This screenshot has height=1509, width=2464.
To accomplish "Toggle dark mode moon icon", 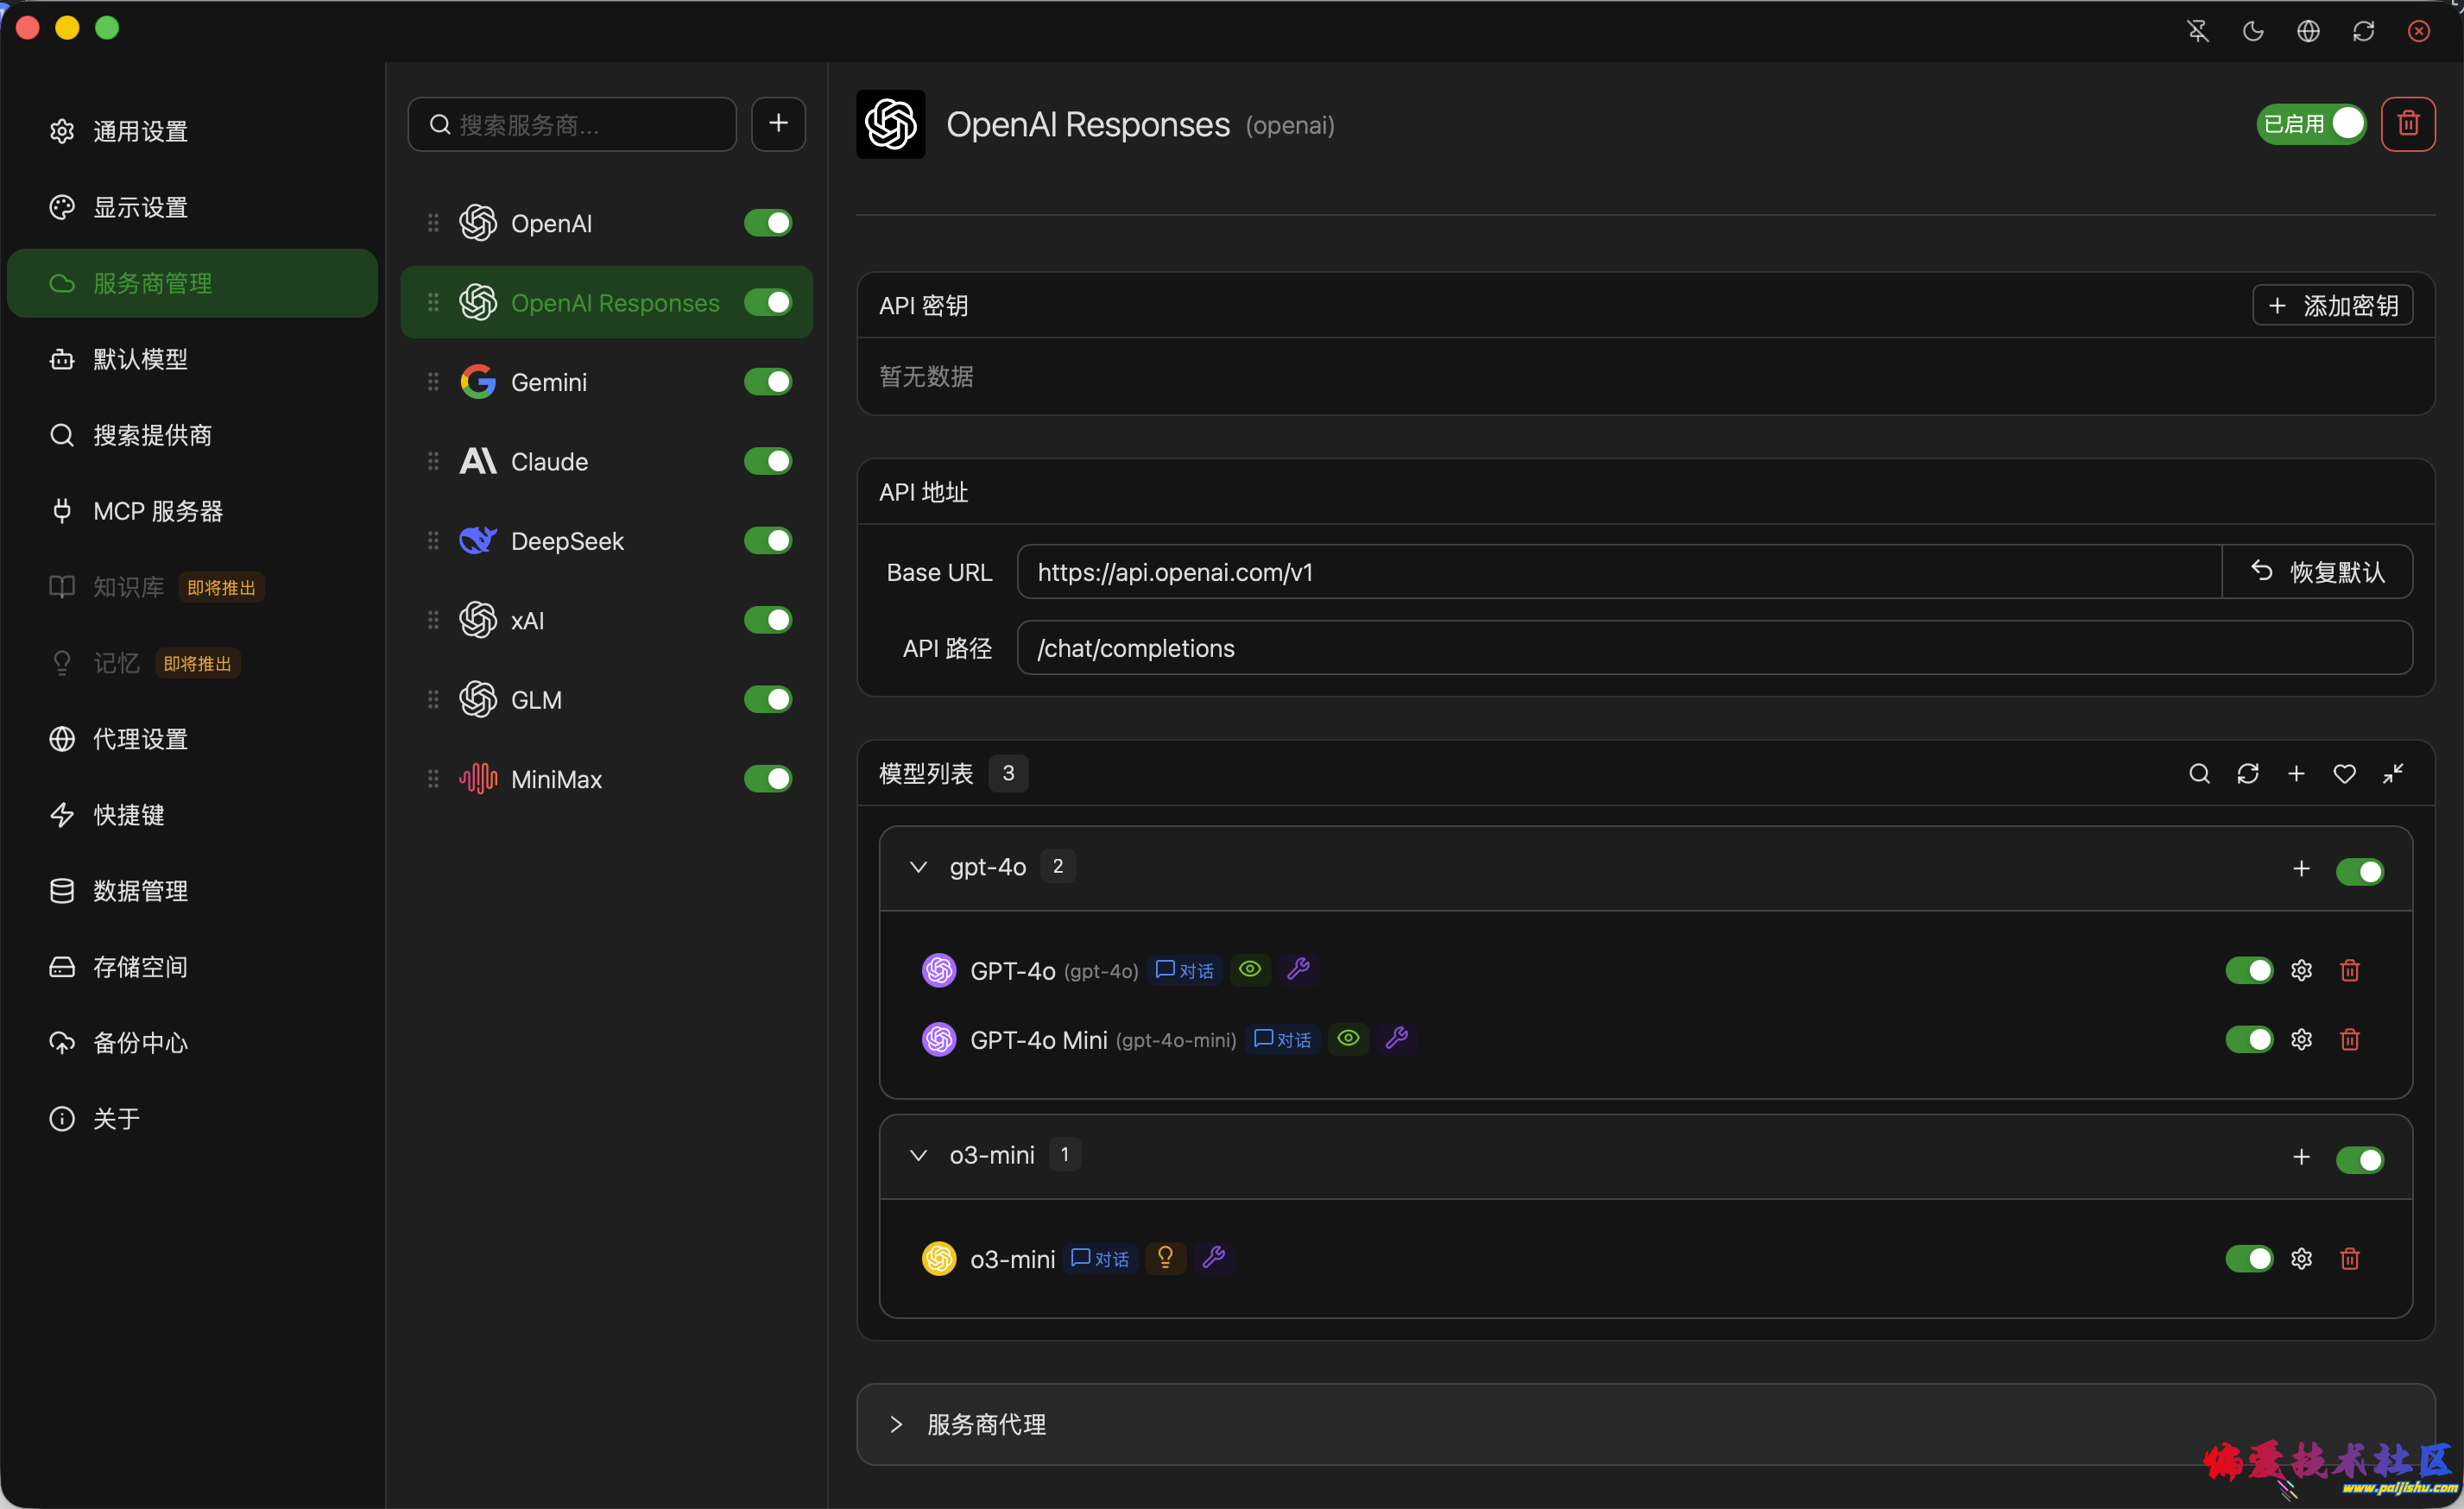I will point(2253,31).
